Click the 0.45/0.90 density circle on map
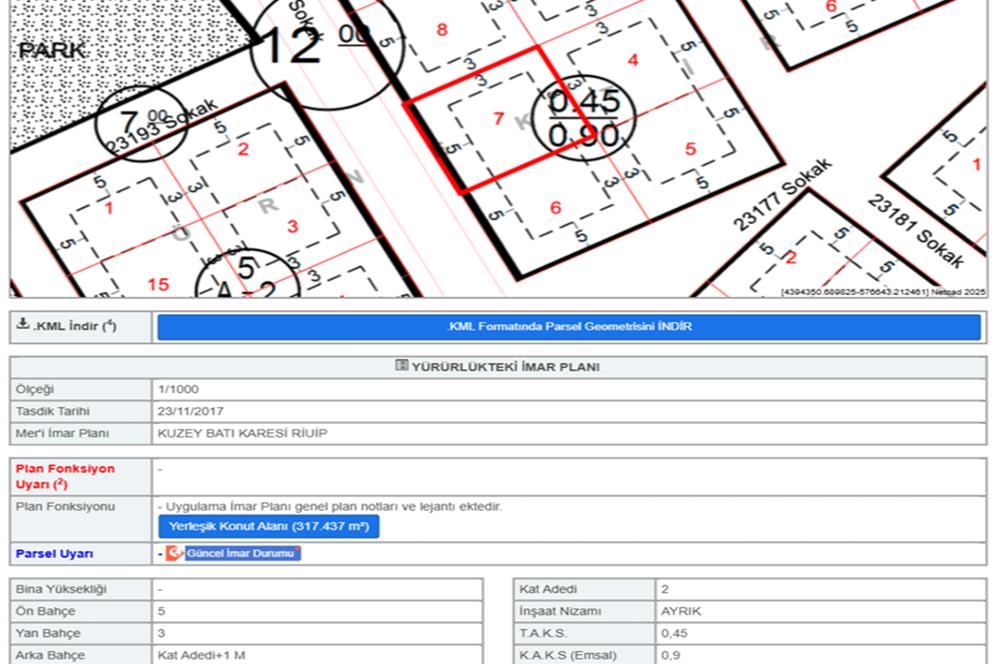Screen dimensions: 1000x664 point(585,118)
